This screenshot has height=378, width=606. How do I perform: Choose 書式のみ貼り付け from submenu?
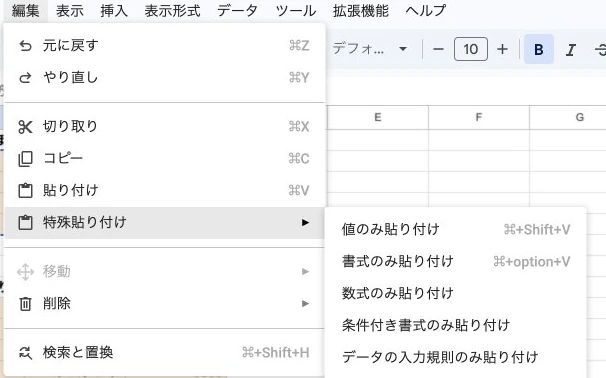[456, 262]
